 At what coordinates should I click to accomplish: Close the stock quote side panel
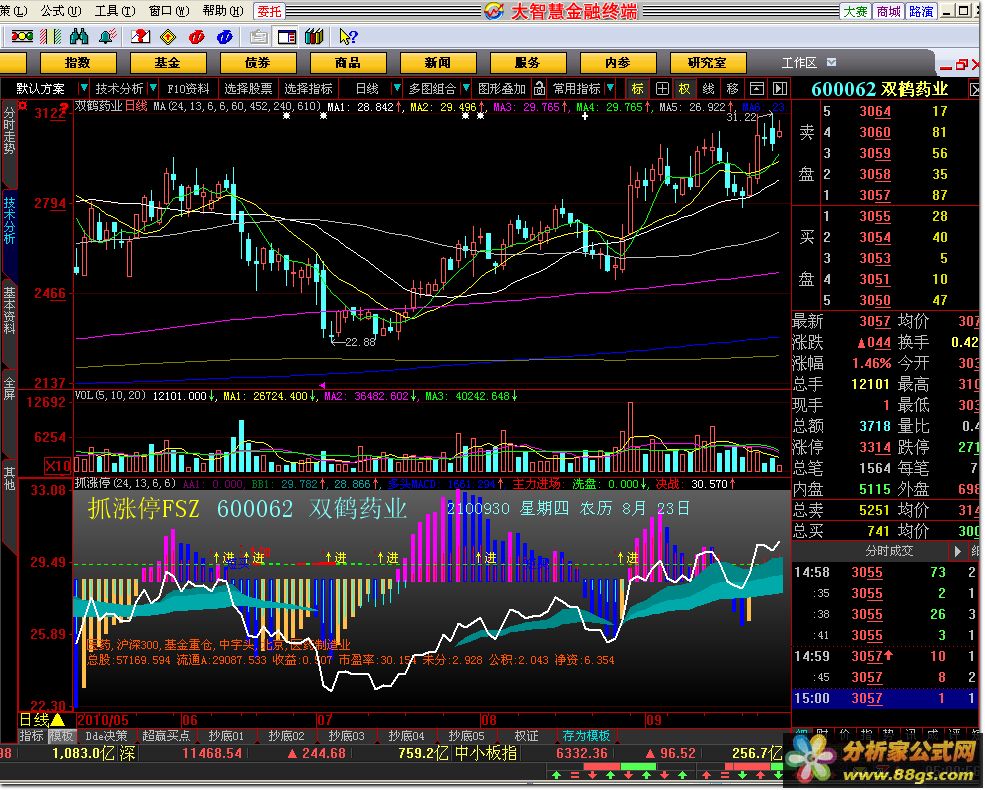[x=975, y=90]
